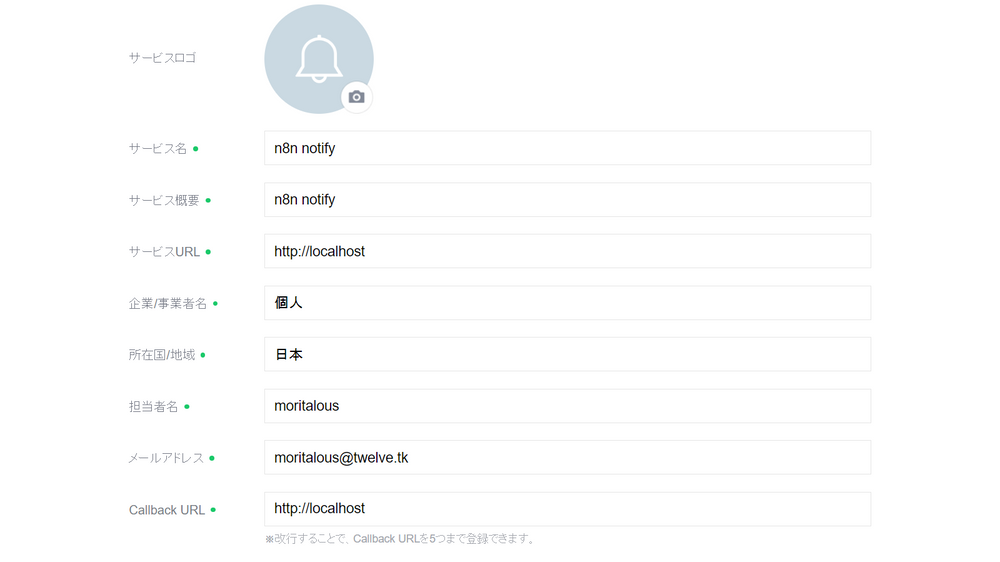
Task: Click the Callback URL hint note below field
Action: pos(401,539)
